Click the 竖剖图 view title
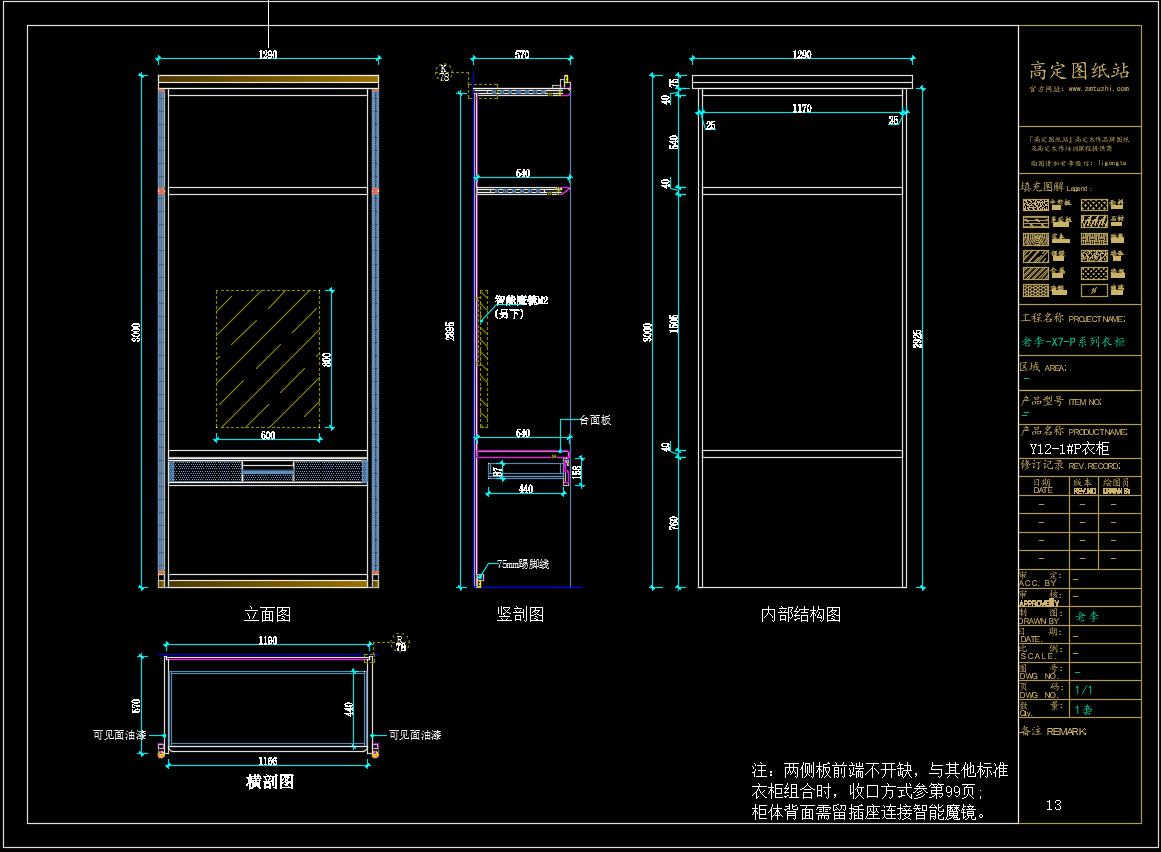1161x852 pixels. point(520,614)
